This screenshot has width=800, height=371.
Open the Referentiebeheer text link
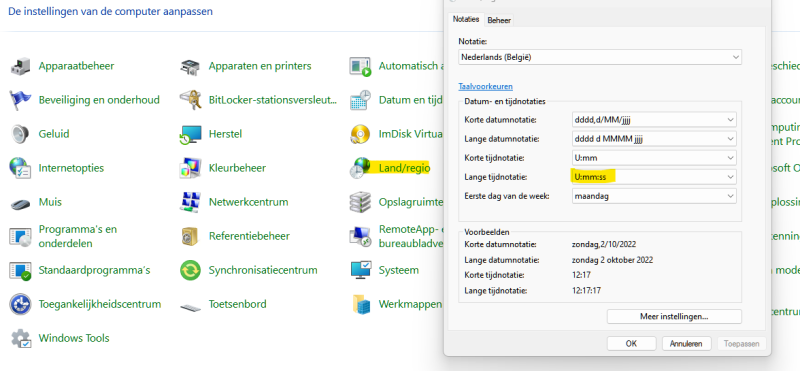(x=249, y=236)
